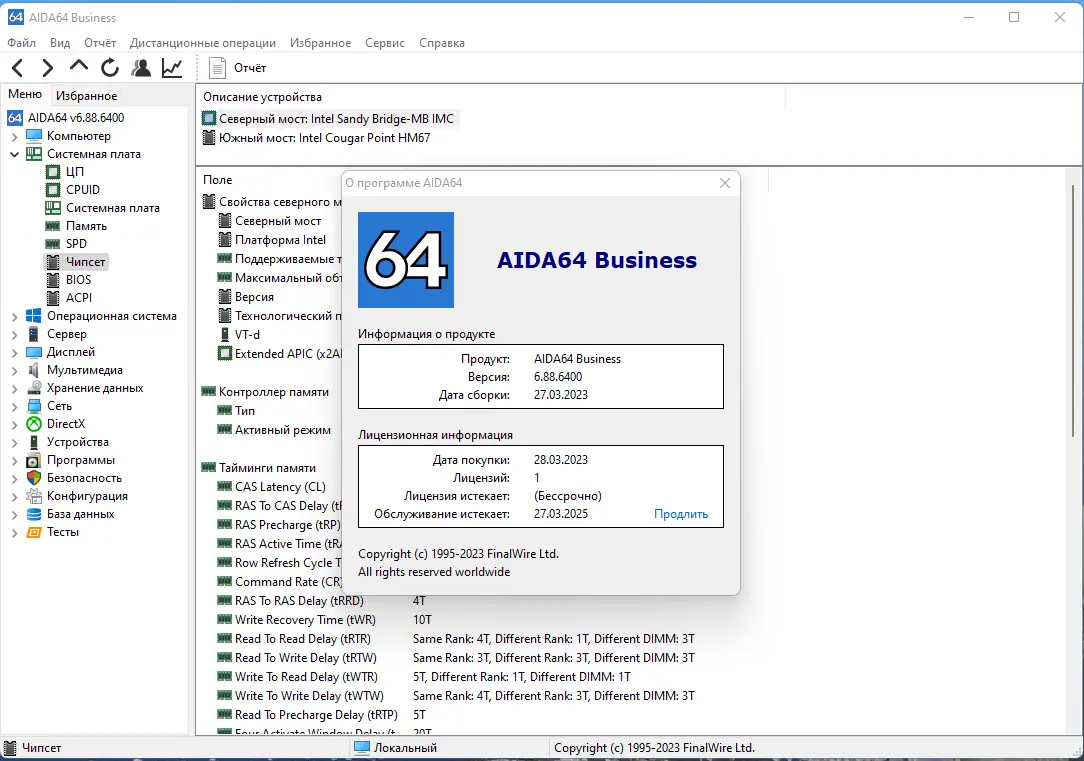Open the Дистанционные операции menu
Image resolution: width=1084 pixels, height=761 pixels.
click(203, 43)
